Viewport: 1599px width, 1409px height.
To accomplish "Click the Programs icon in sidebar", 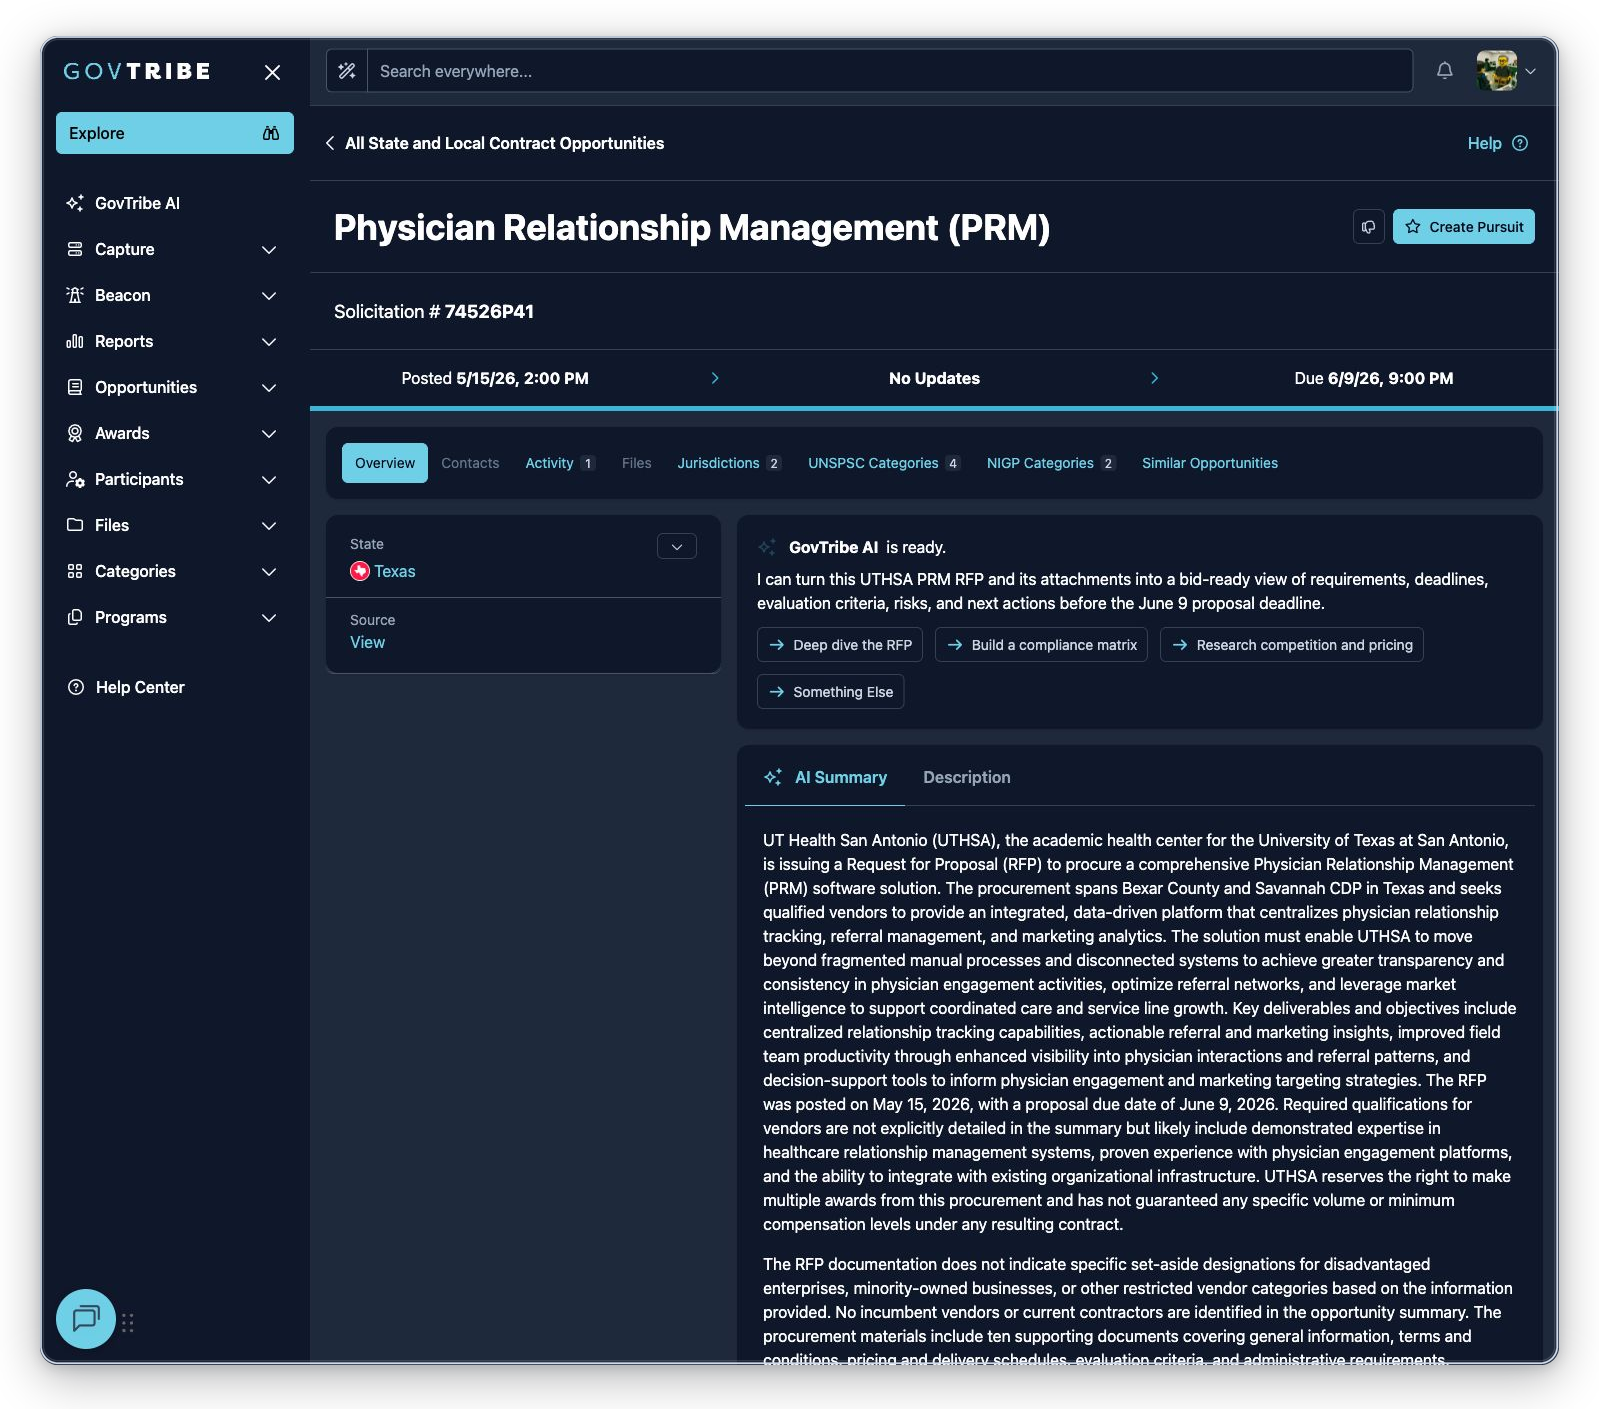I will (x=75, y=617).
